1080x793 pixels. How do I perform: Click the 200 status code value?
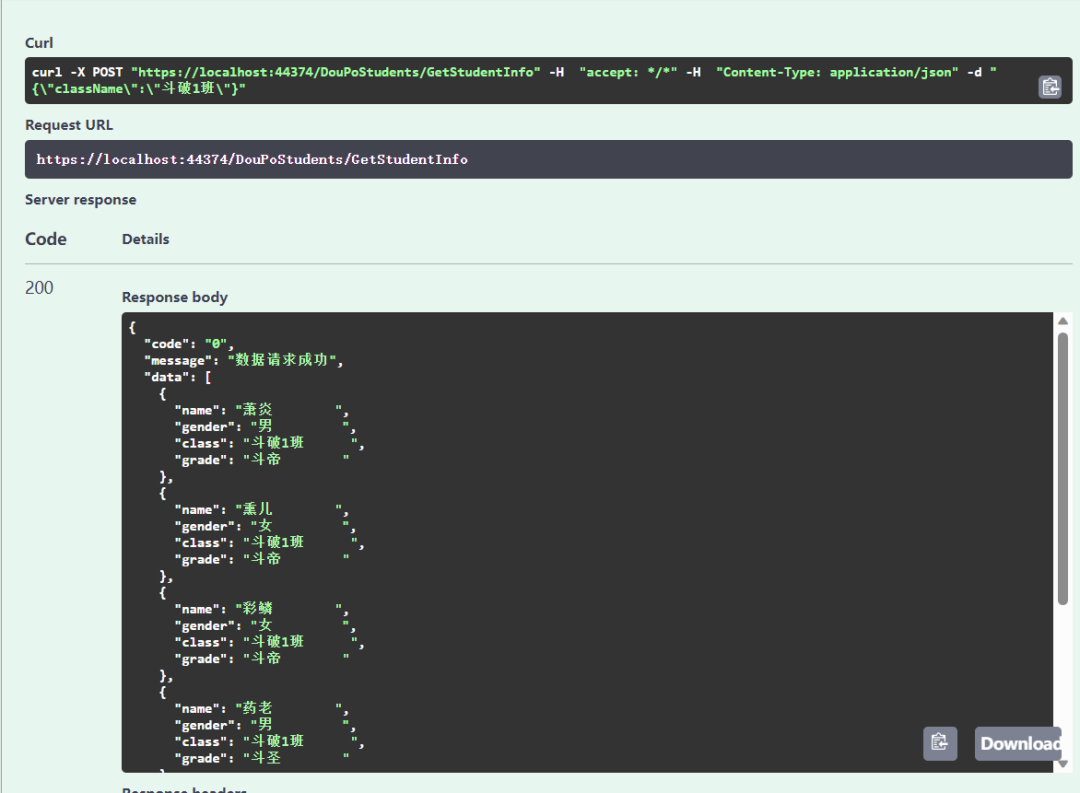[39, 287]
